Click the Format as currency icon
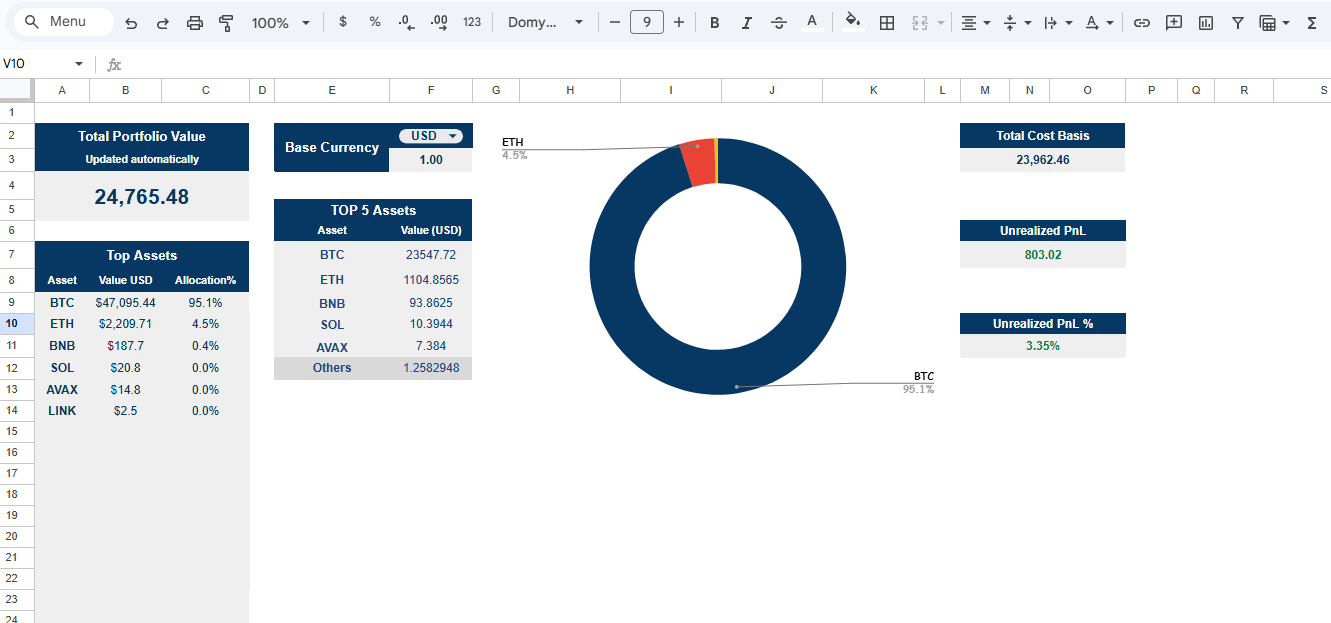1331x623 pixels. click(342, 21)
